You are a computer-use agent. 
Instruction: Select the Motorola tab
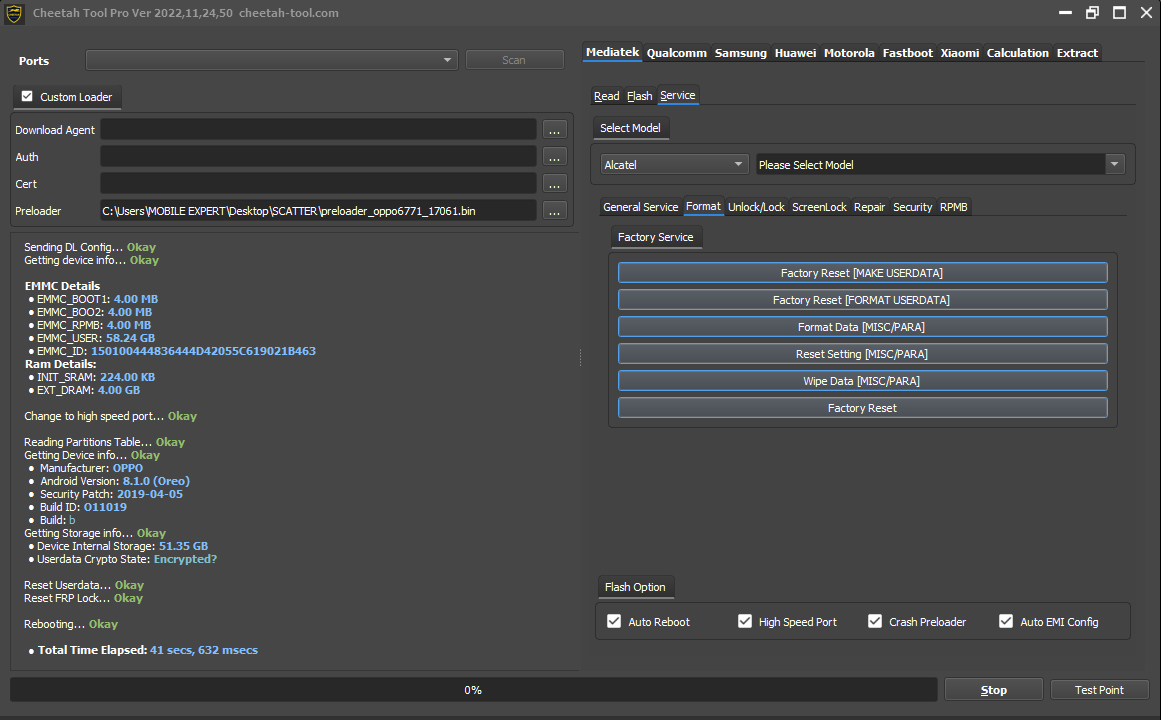pos(849,53)
